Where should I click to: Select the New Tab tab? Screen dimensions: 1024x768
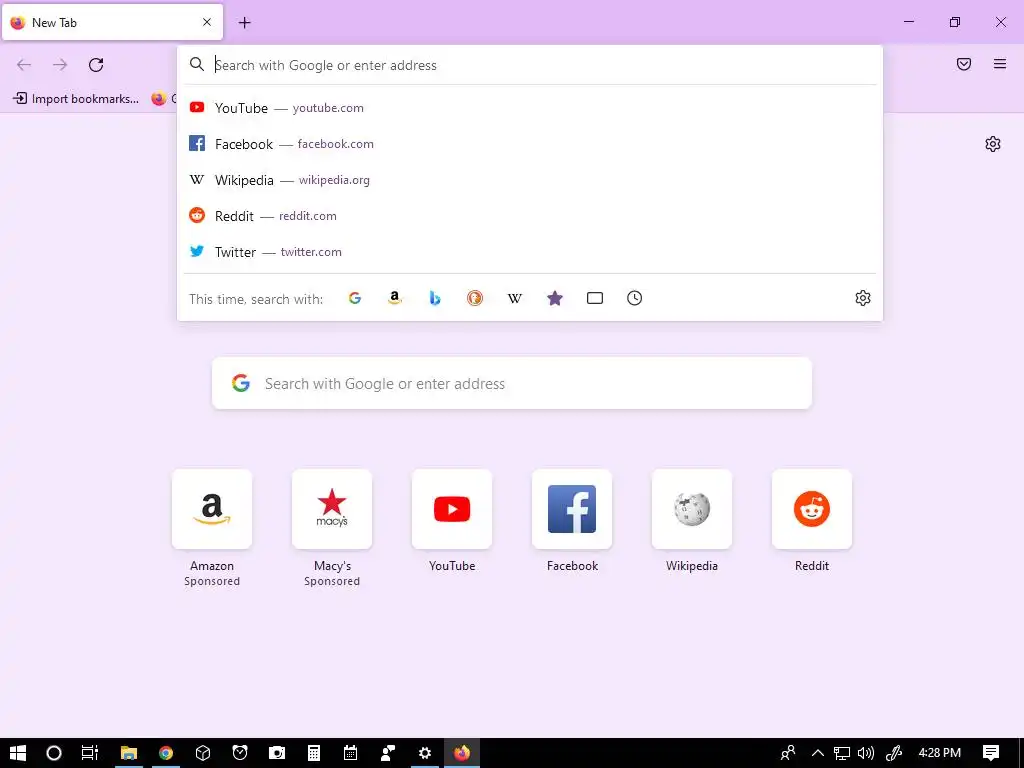[112, 22]
